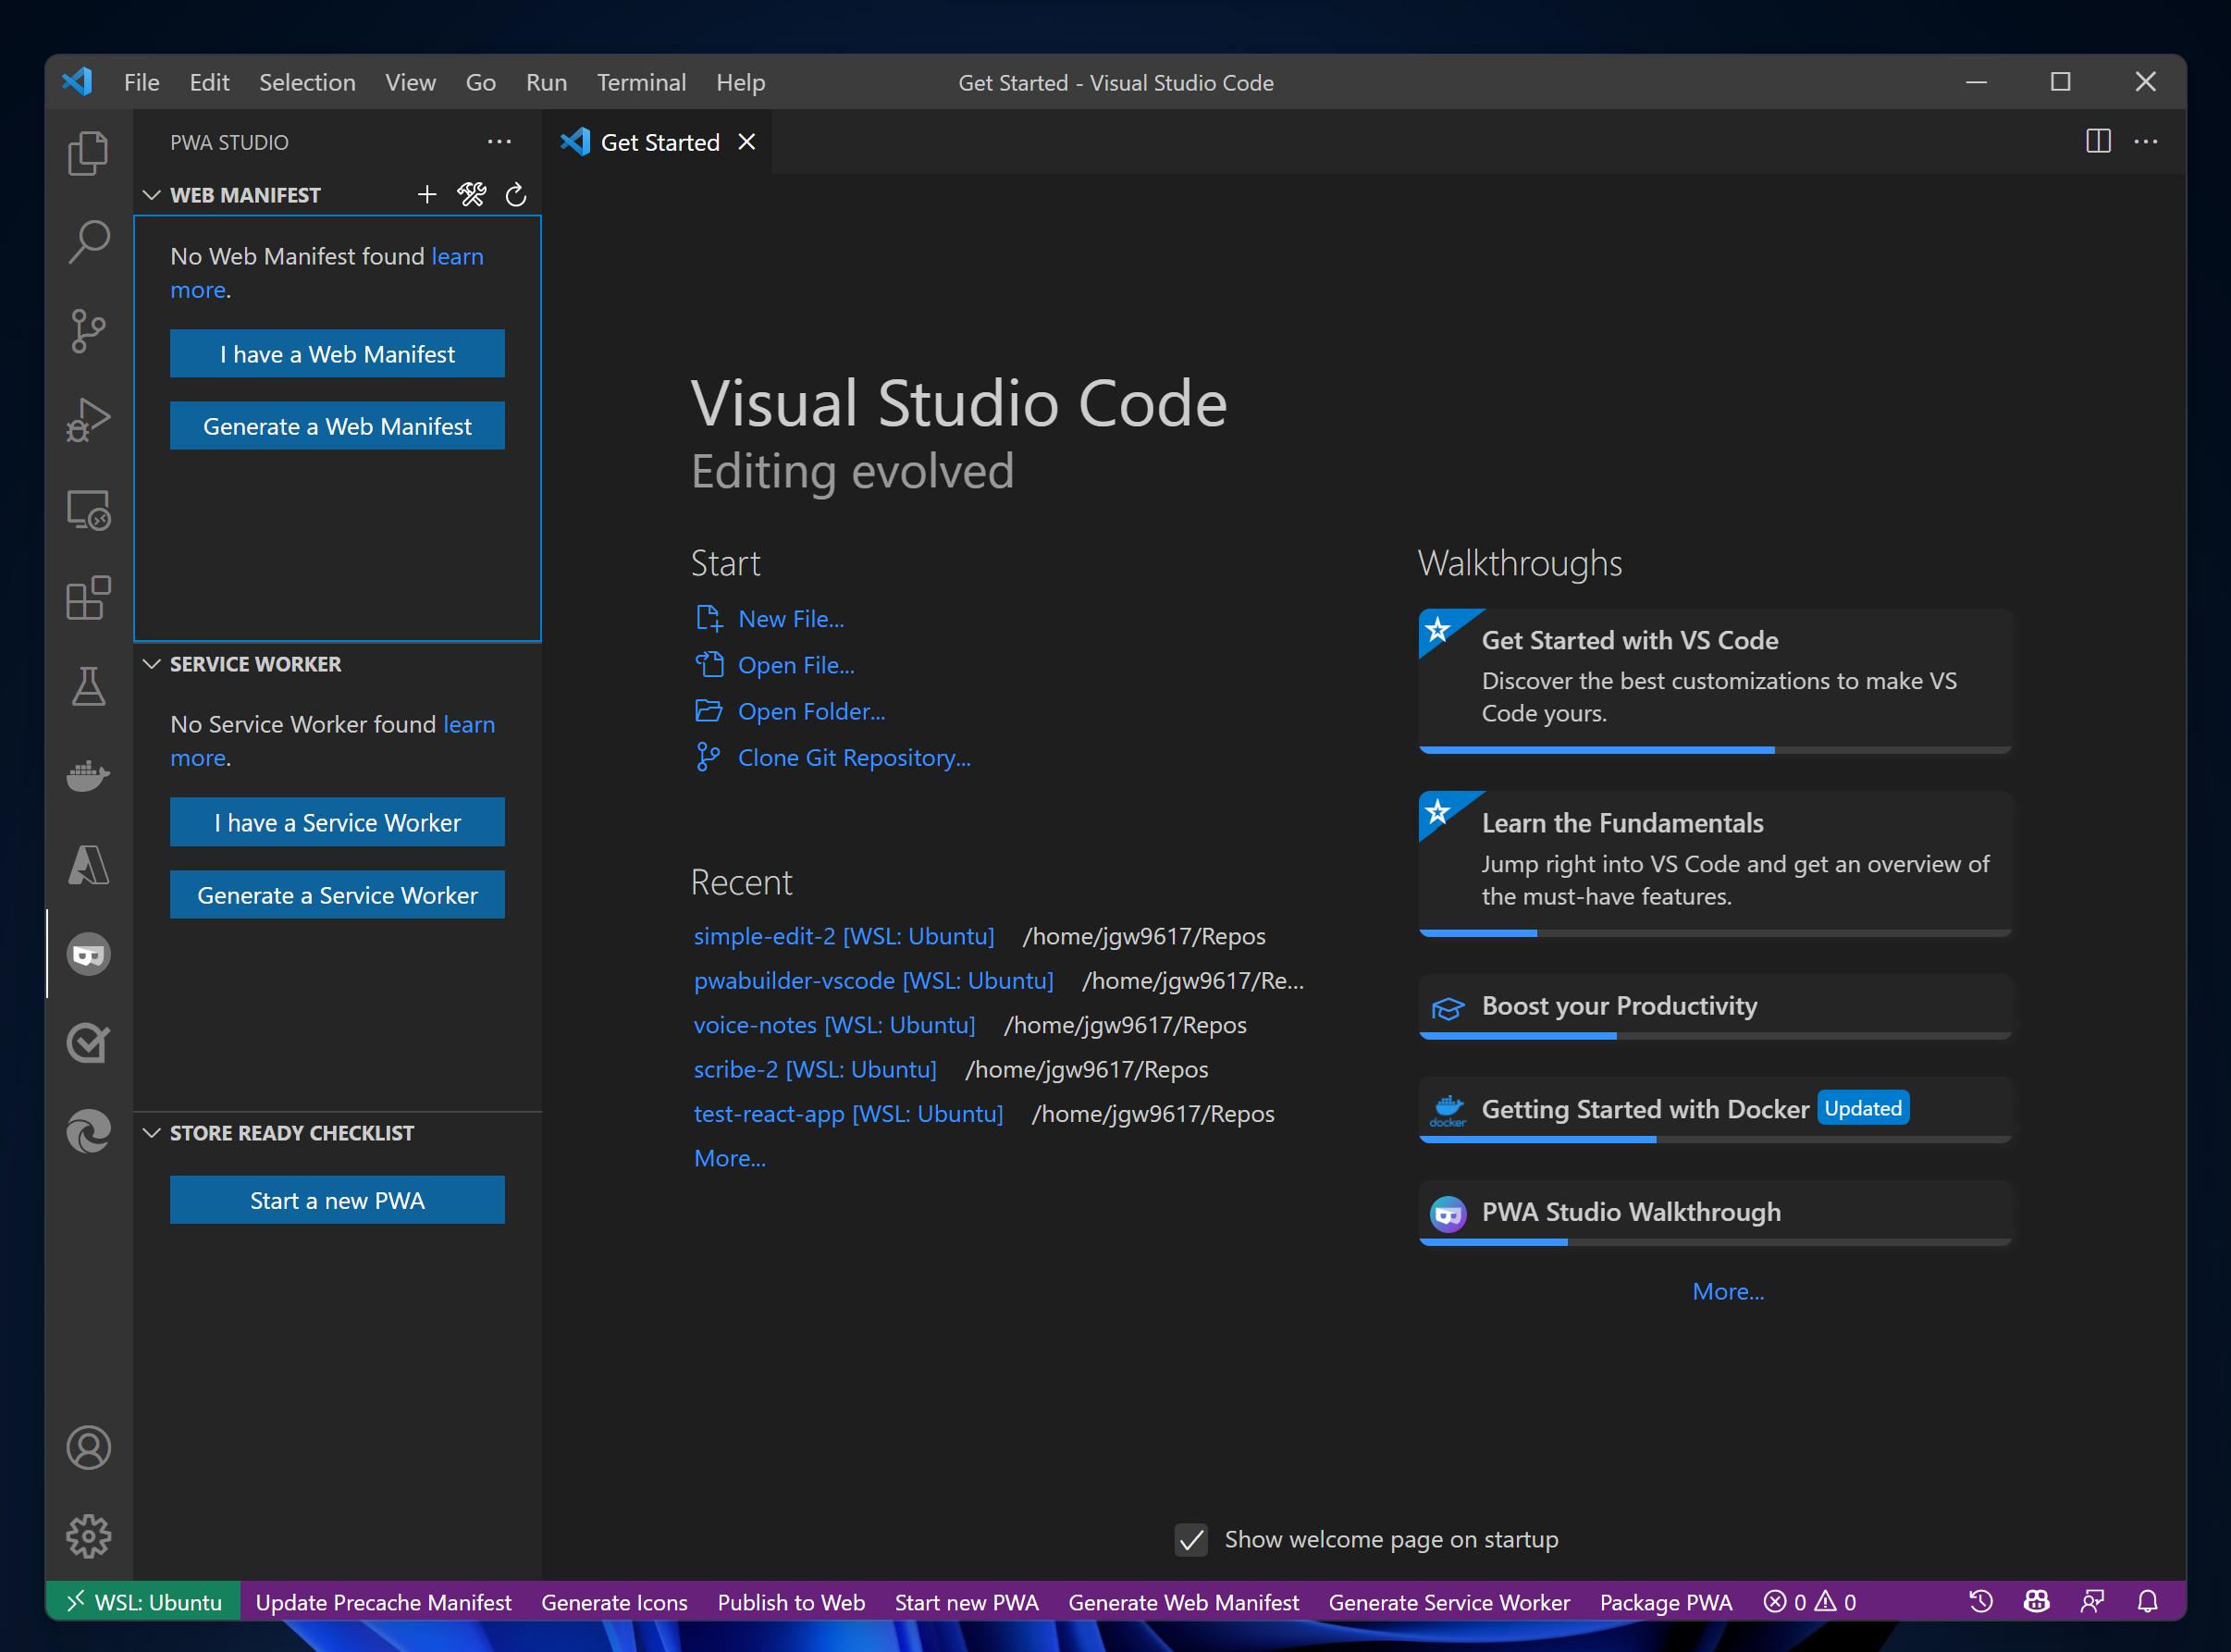This screenshot has height=1652, width=2231.
Task: Uncheck Show welcome page on startup
Action: (x=1190, y=1539)
